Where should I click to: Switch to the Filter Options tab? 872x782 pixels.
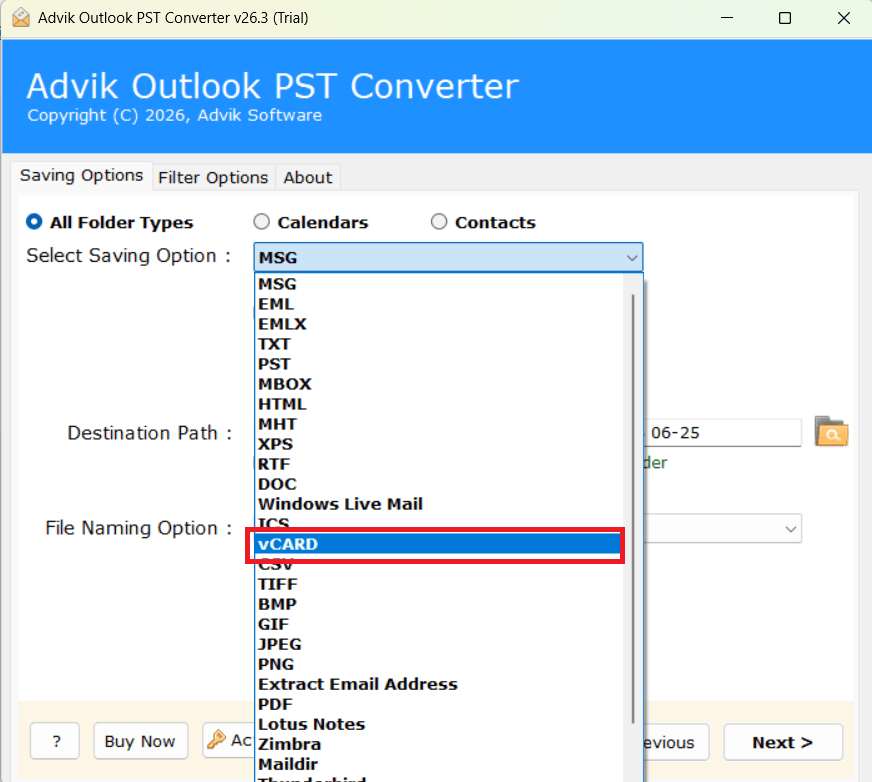pos(213,177)
